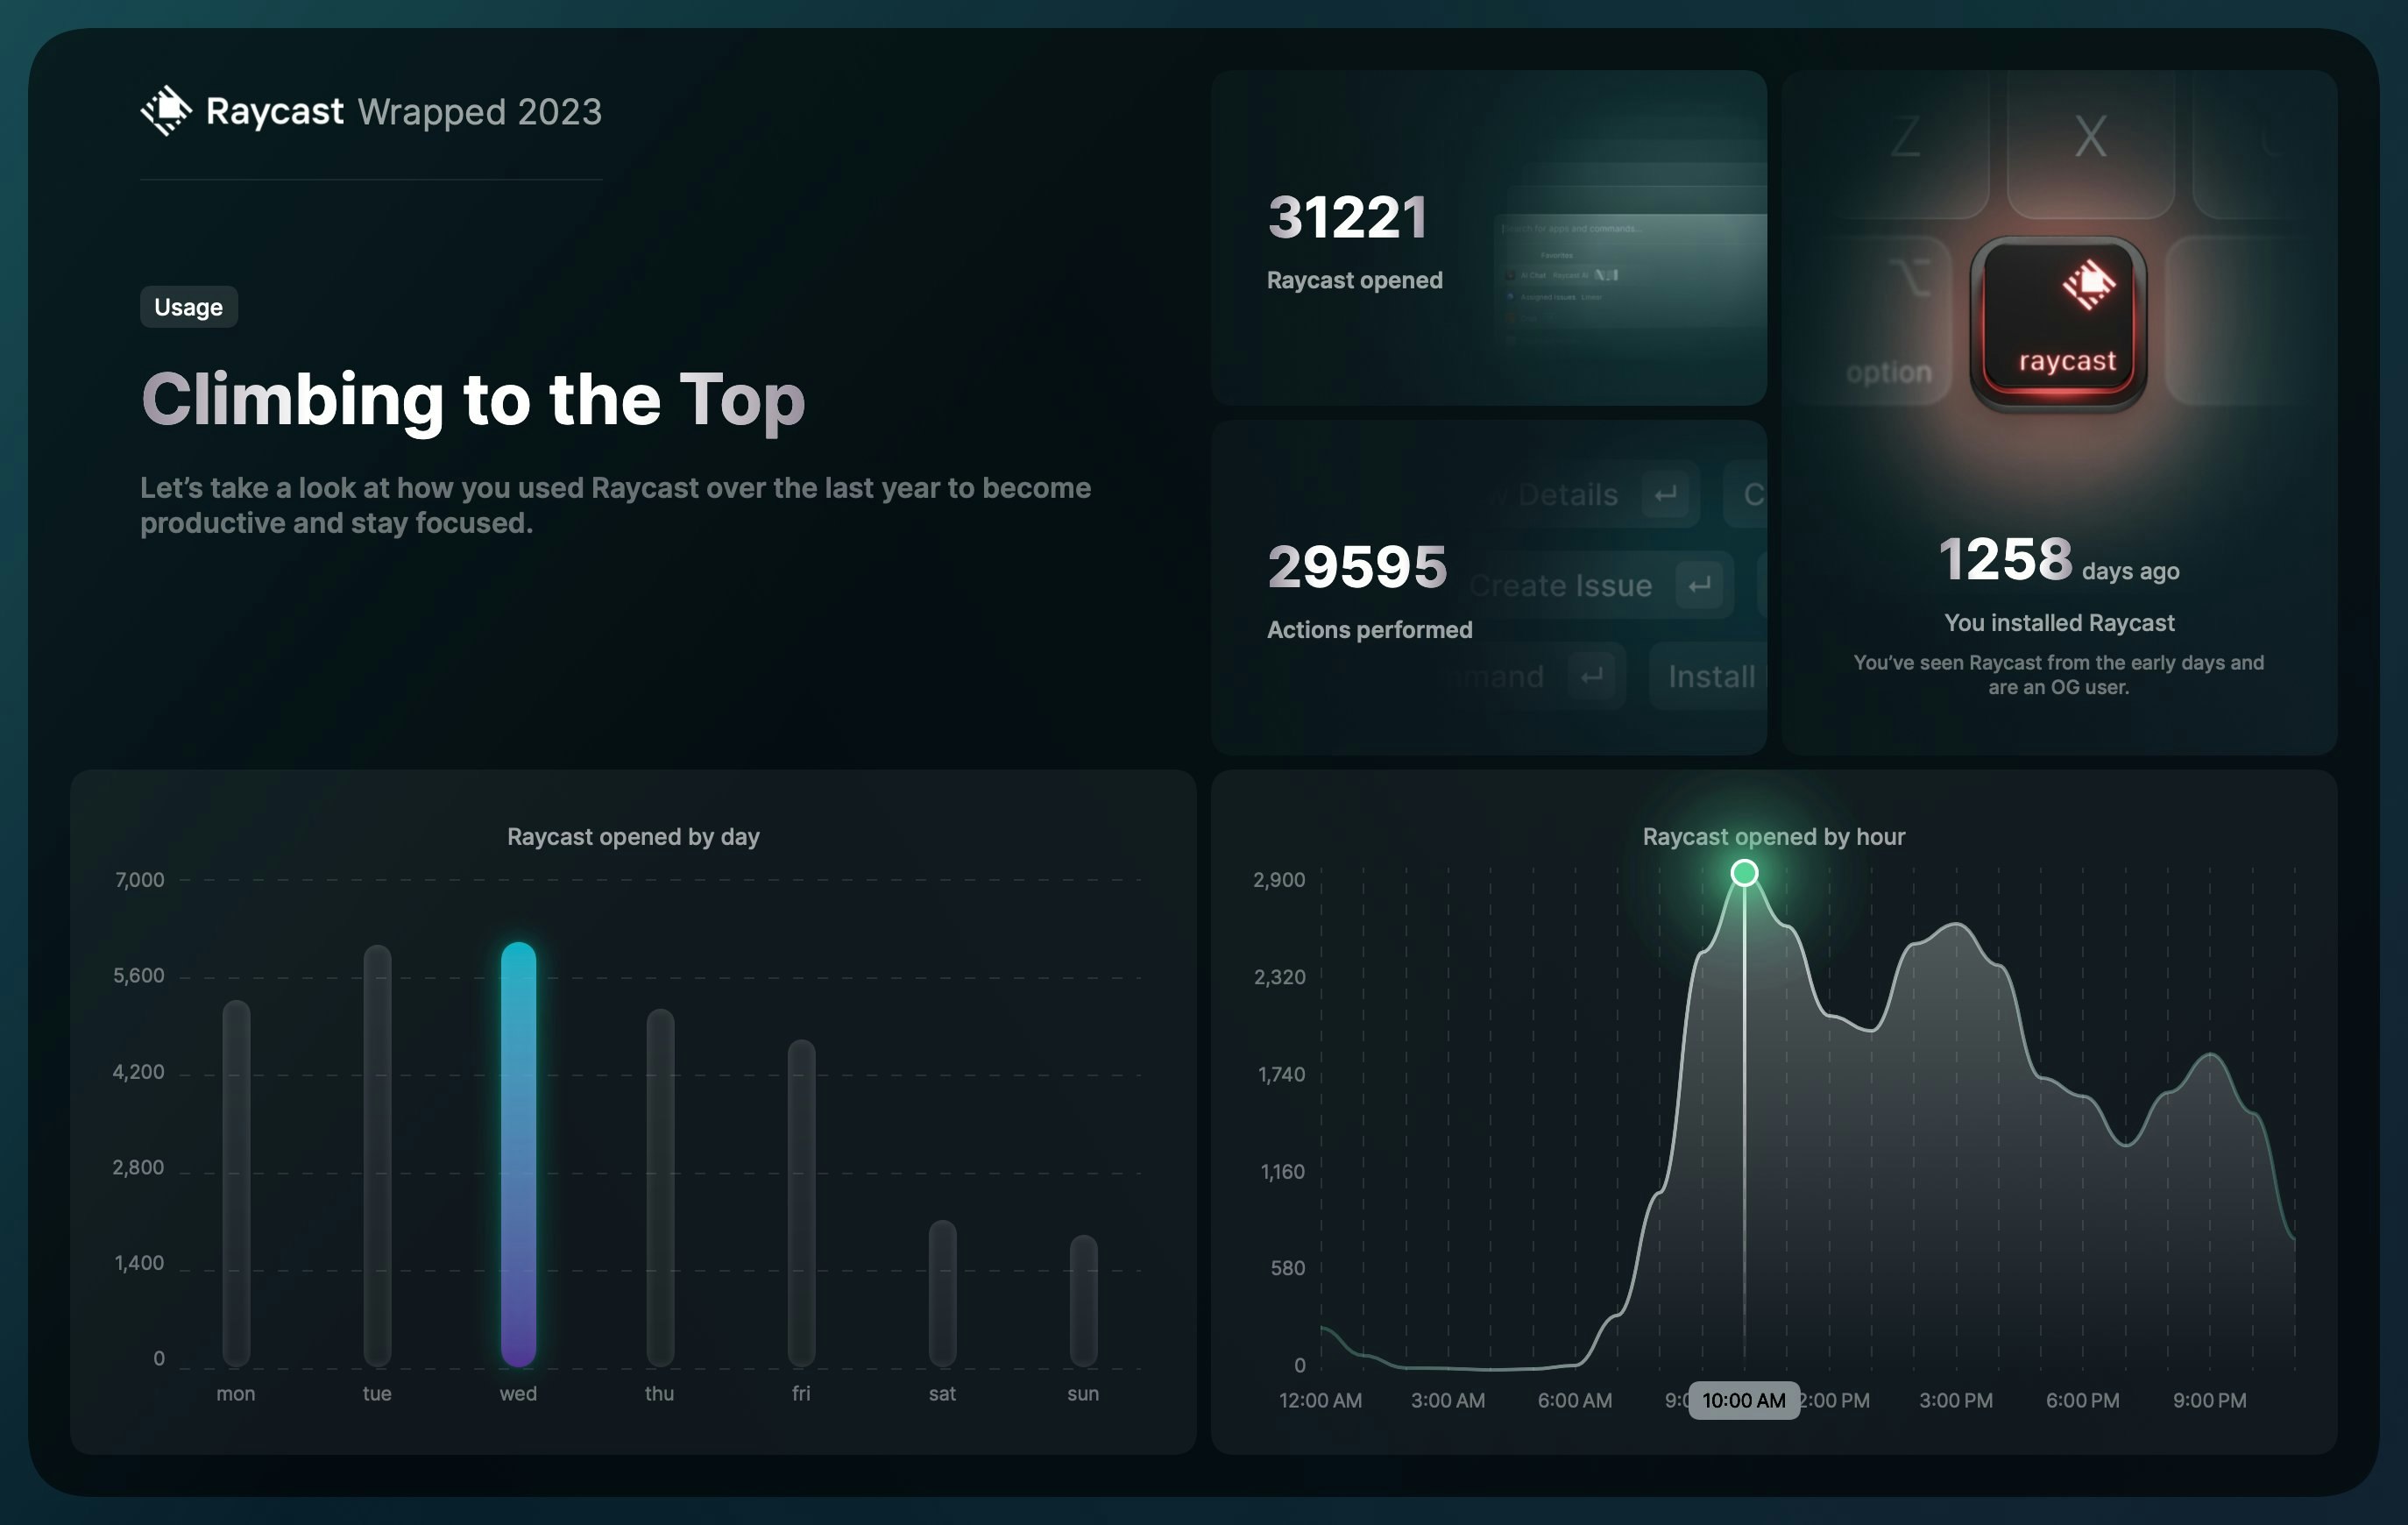Click the "6:00 PM" axis label
Screen dimensions: 2408x1525
click(x=2083, y=1400)
